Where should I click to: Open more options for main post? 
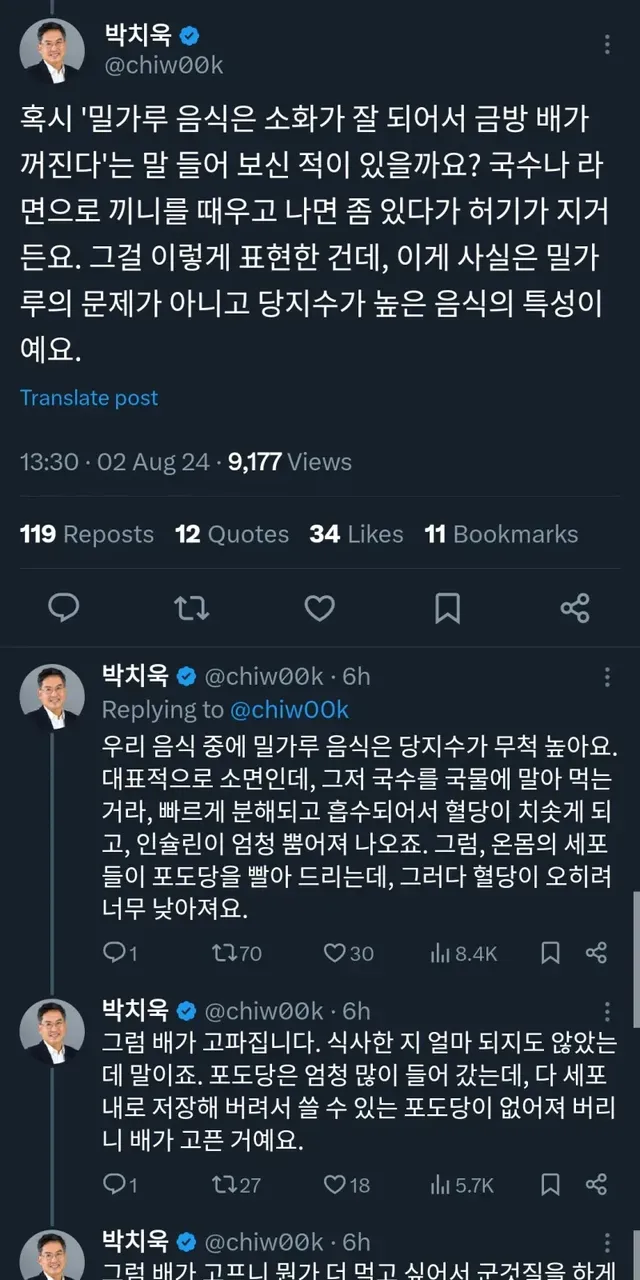(x=607, y=44)
